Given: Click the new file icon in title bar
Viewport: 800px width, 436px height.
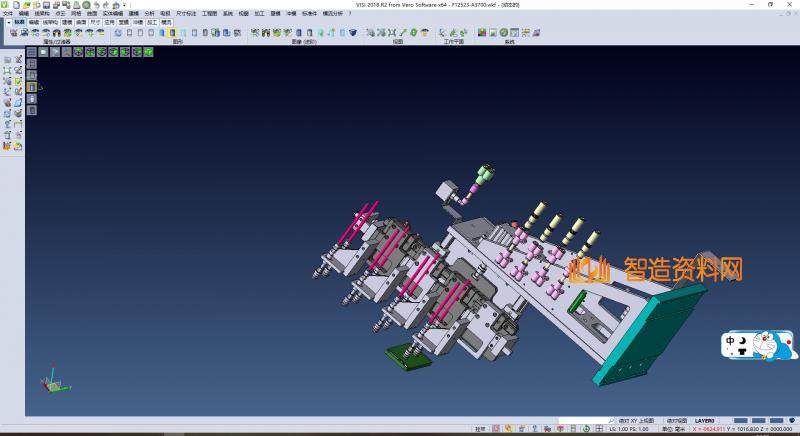Looking at the screenshot, I should click(15, 5).
